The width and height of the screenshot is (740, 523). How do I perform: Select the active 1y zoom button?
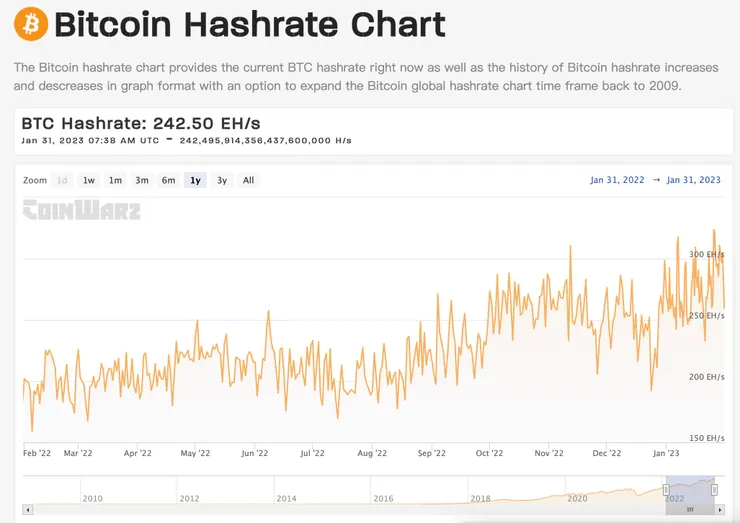click(x=196, y=181)
